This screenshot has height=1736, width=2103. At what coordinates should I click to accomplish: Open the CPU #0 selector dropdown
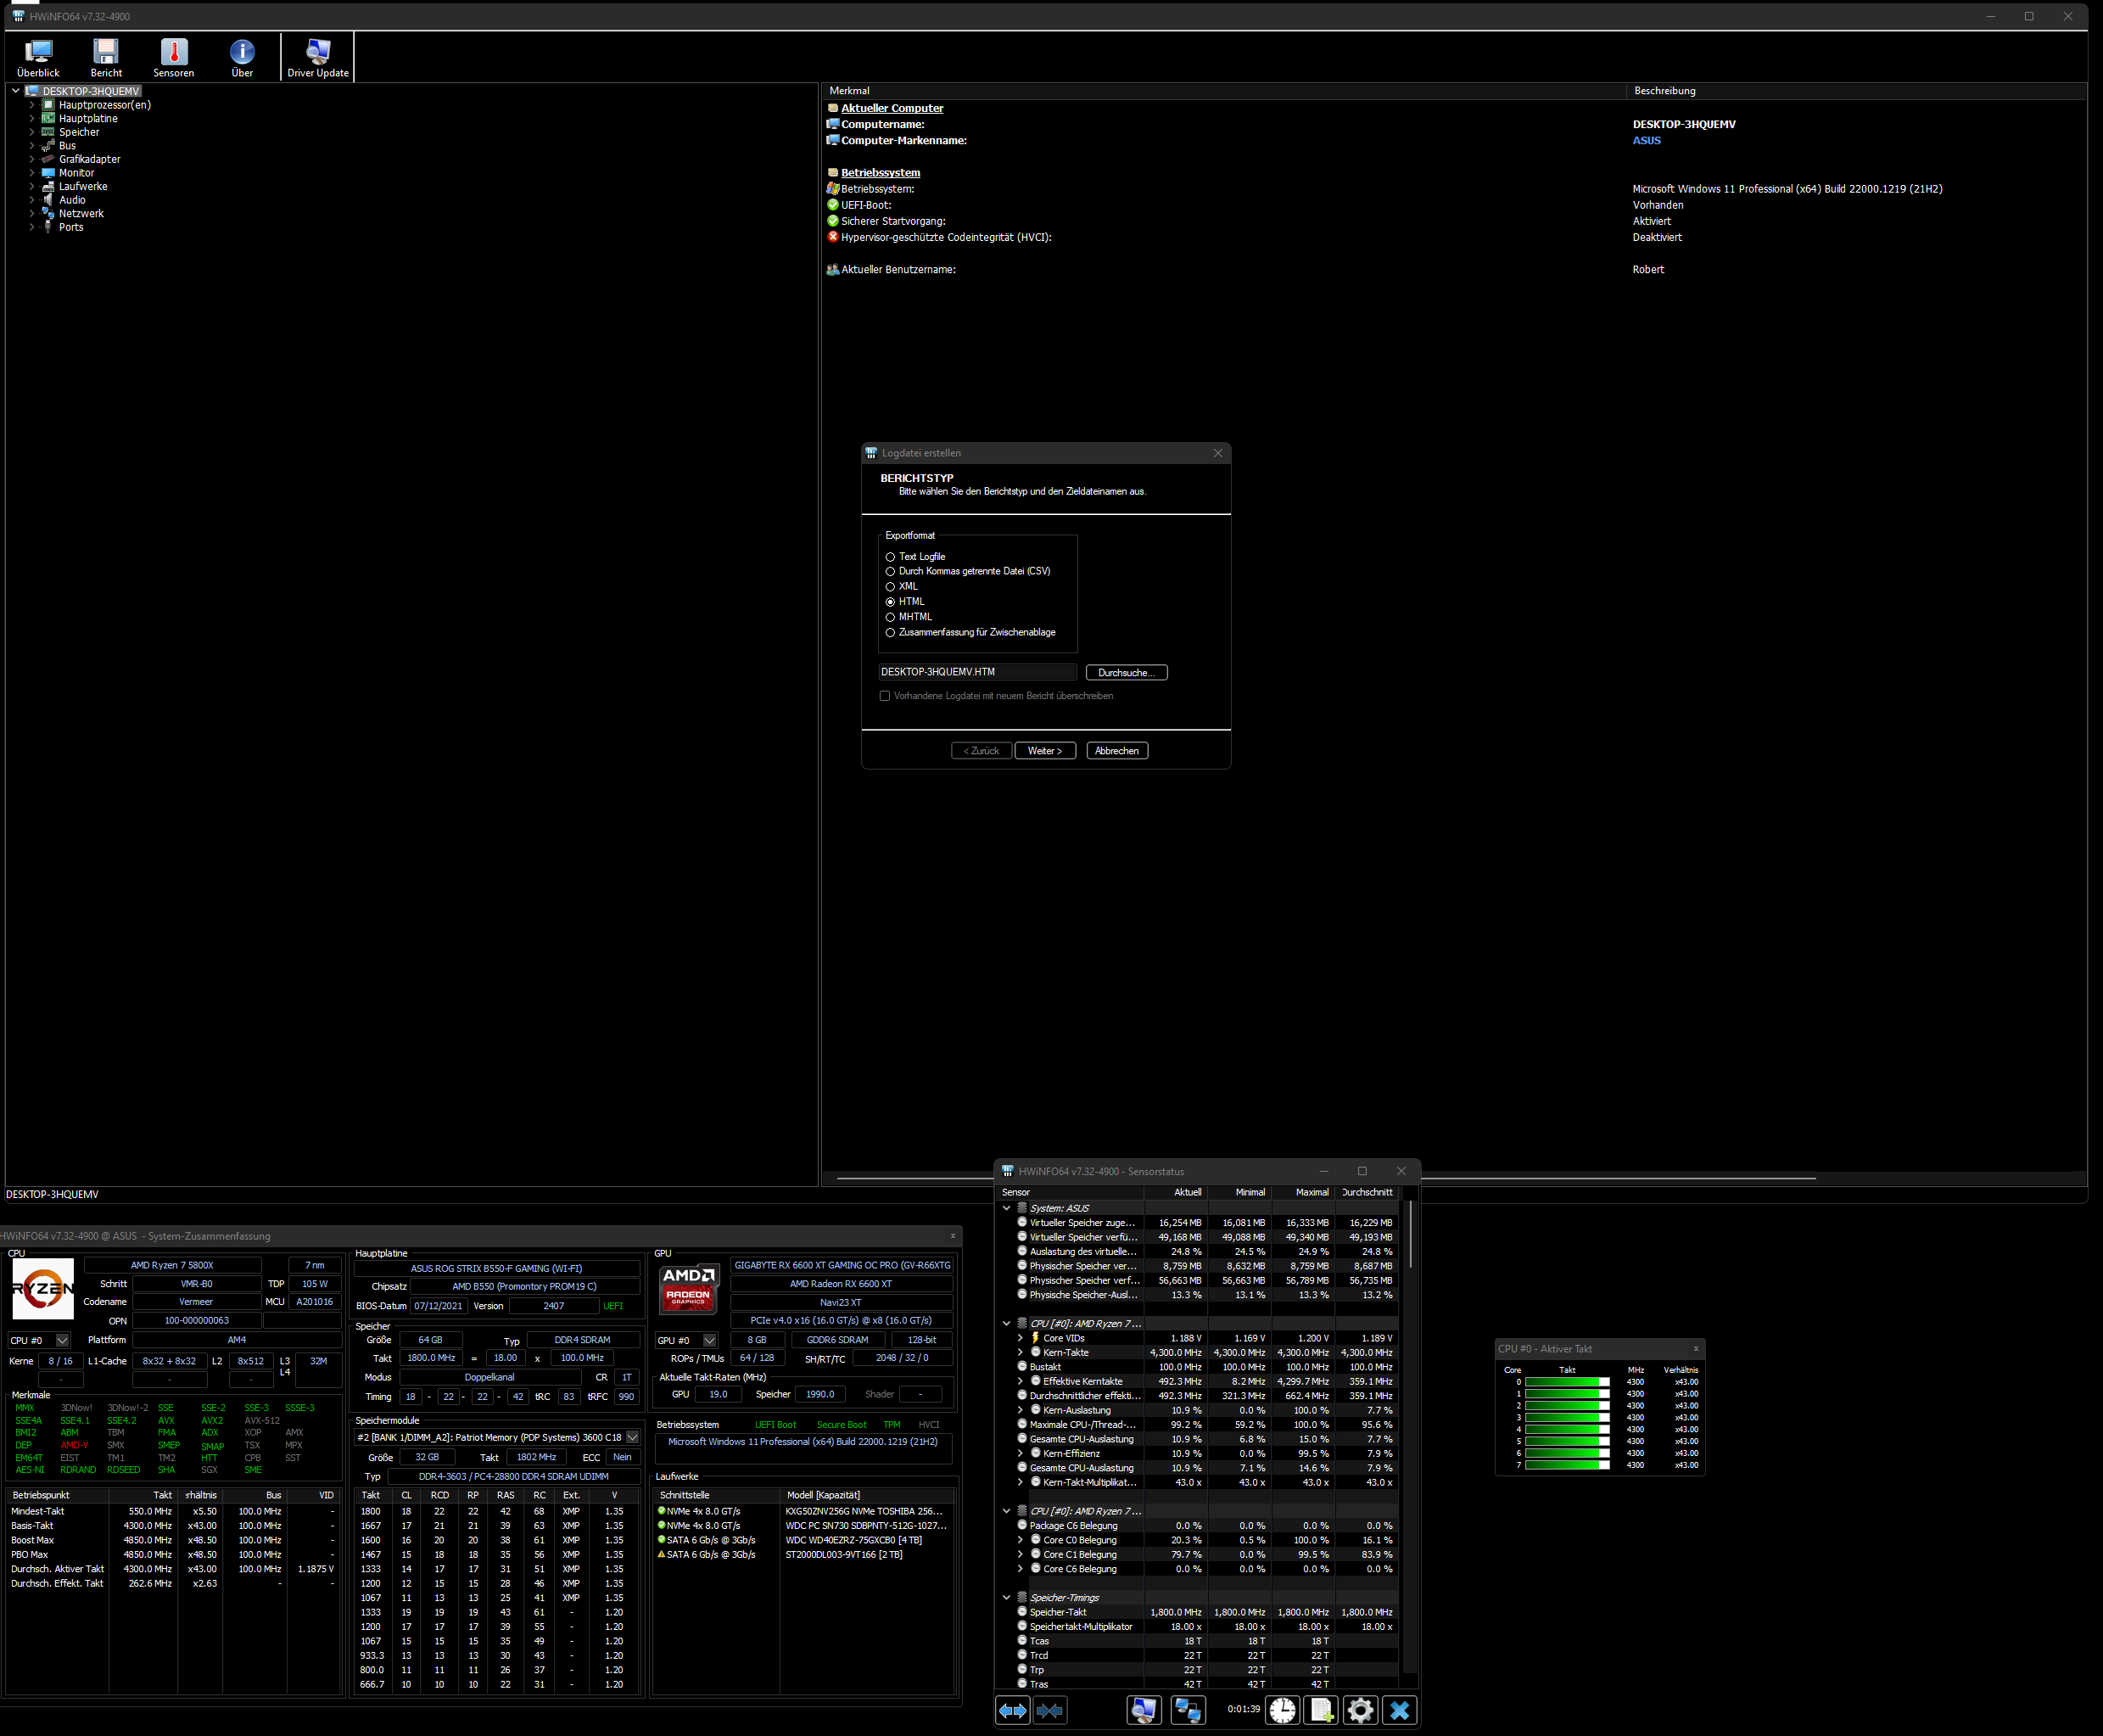coord(62,1340)
